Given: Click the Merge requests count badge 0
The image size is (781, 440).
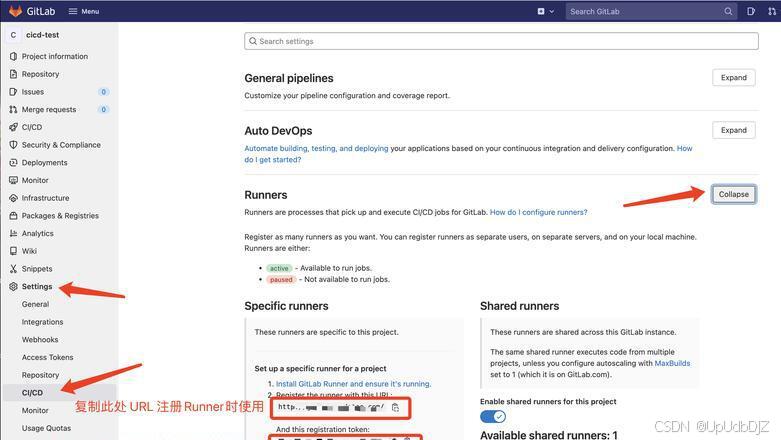Looking at the screenshot, I should (103, 109).
